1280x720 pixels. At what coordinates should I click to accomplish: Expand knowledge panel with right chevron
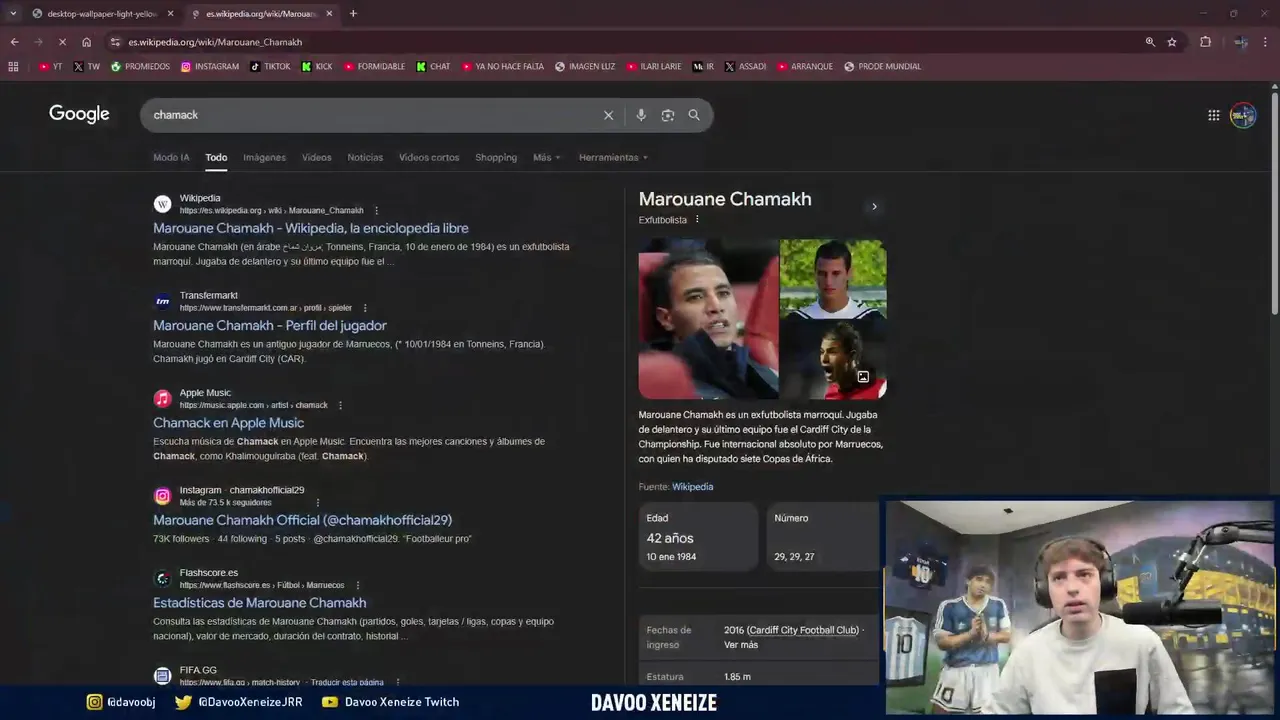pos(874,207)
